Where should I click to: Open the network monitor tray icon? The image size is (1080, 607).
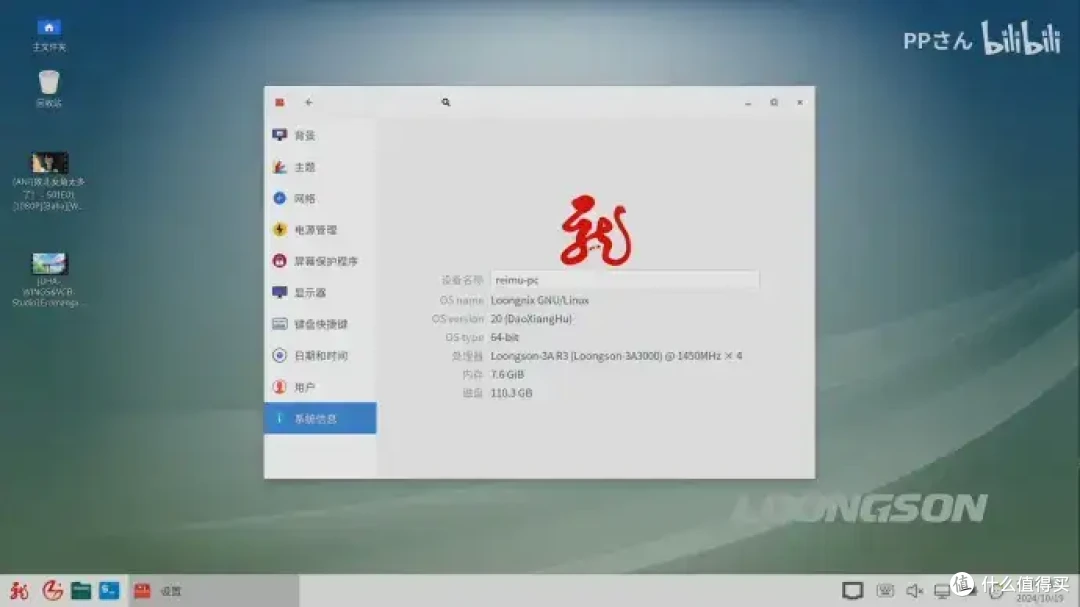point(942,591)
